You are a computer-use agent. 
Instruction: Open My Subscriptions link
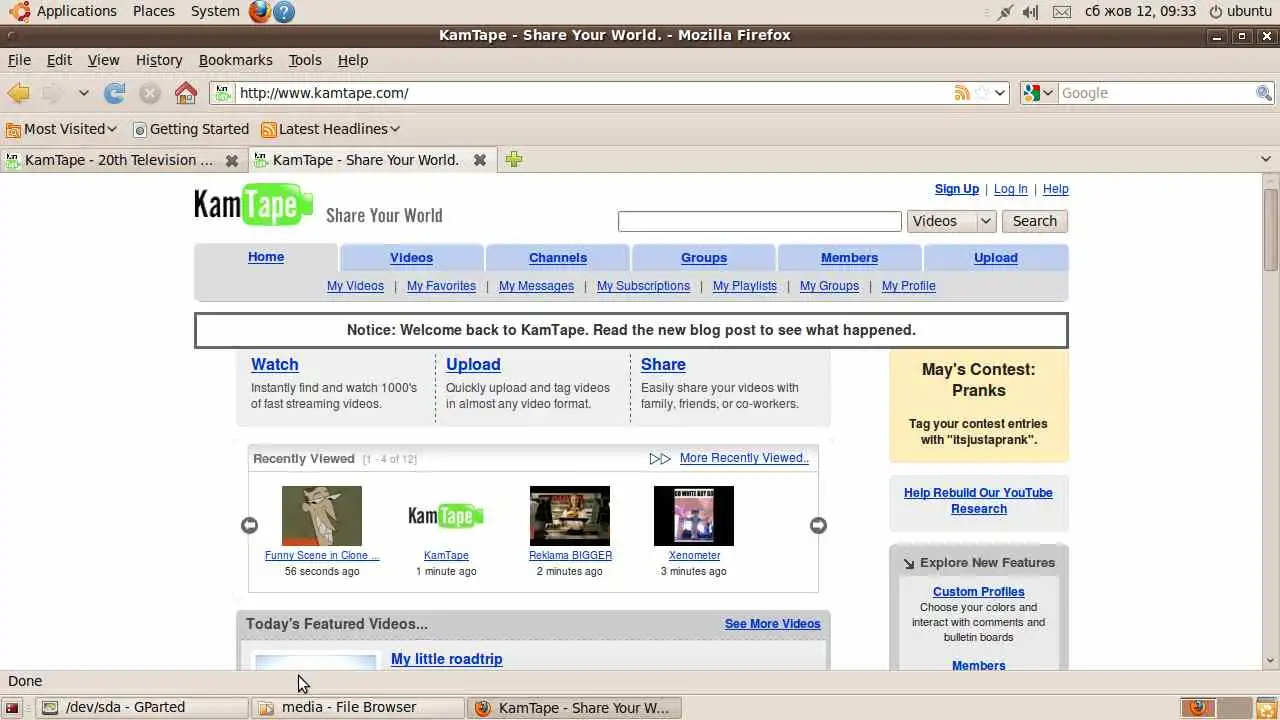pyautogui.click(x=643, y=286)
